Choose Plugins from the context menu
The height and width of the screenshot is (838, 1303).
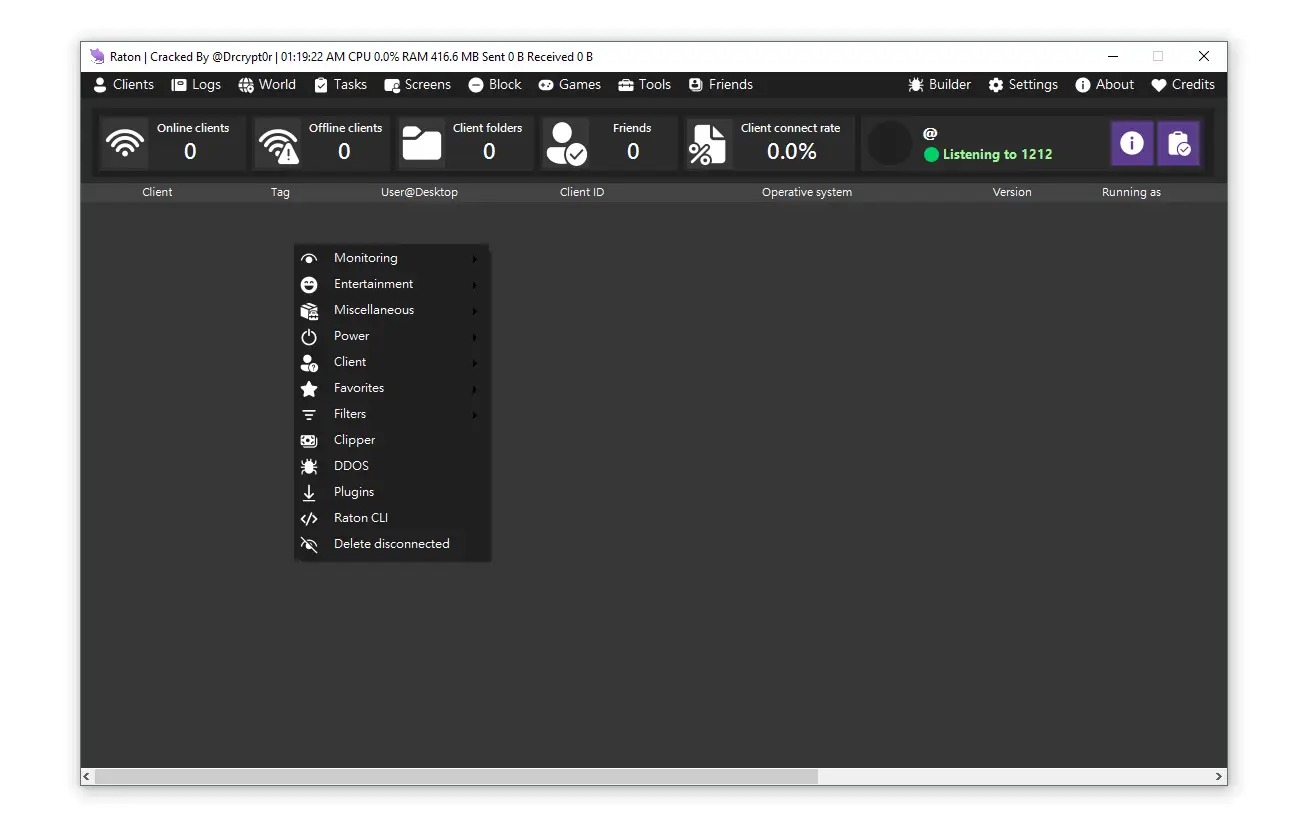click(x=354, y=492)
